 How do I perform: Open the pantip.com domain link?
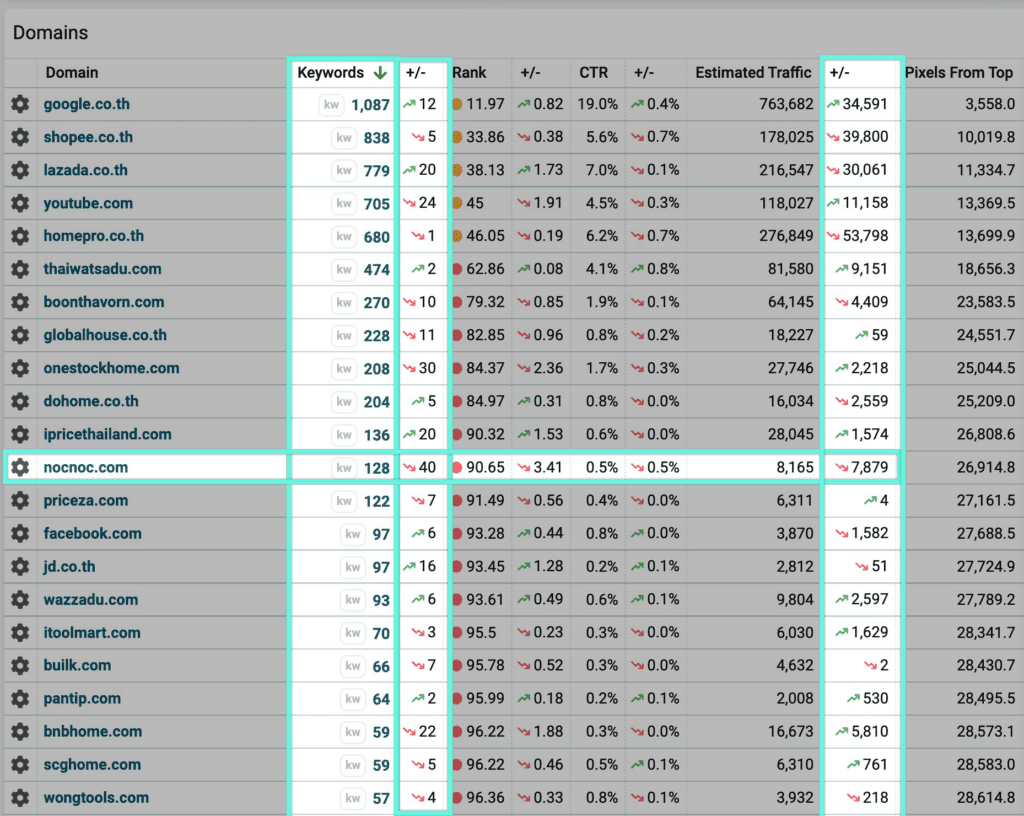[x=82, y=698]
